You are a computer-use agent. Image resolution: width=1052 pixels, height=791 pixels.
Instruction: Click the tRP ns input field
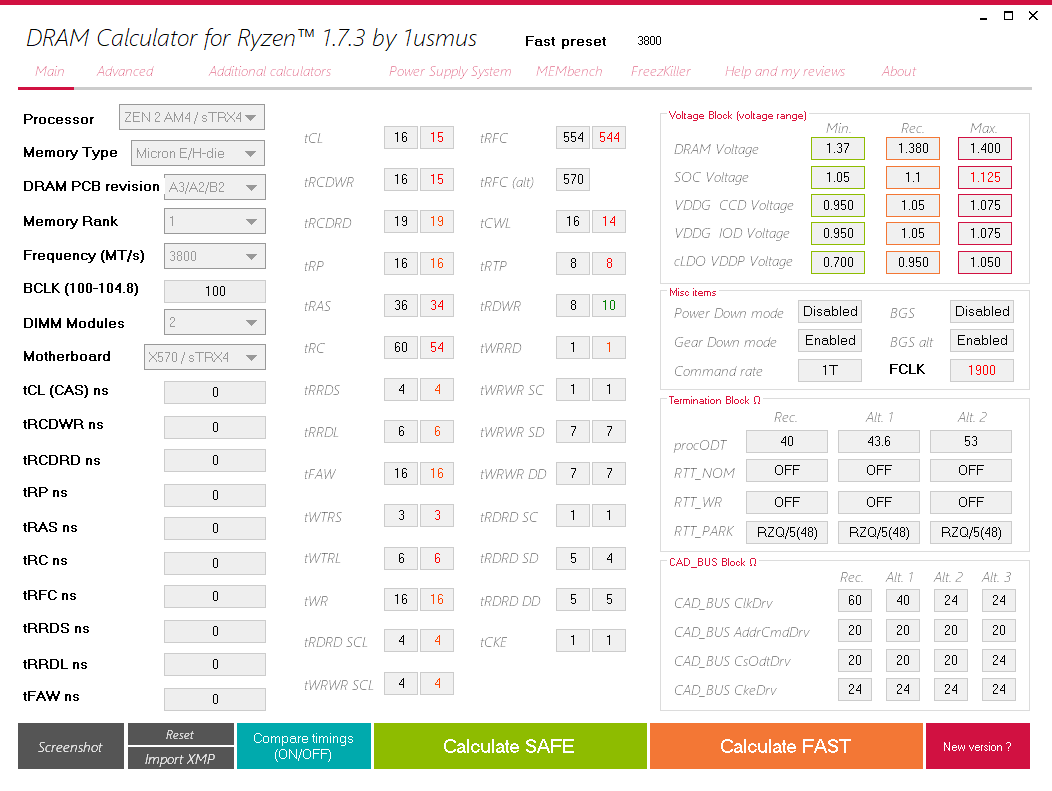(x=215, y=495)
